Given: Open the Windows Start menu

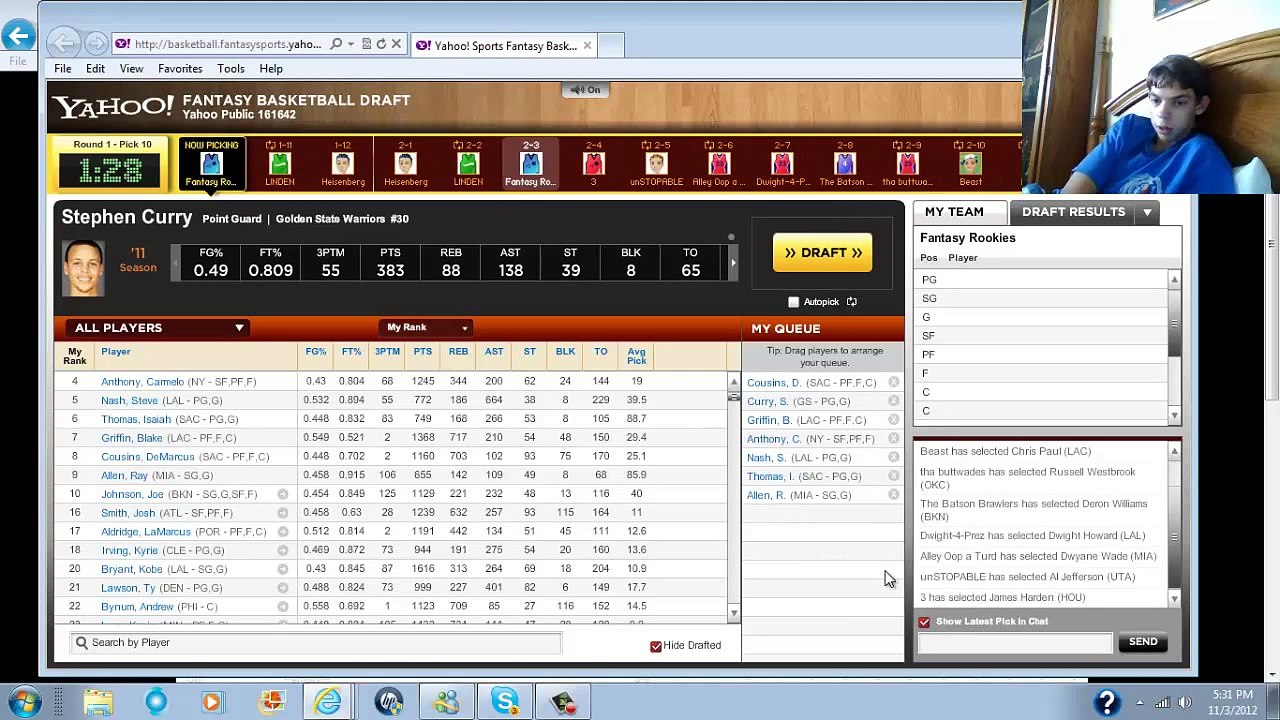Looking at the screenshot, I should tap(24, 702).
